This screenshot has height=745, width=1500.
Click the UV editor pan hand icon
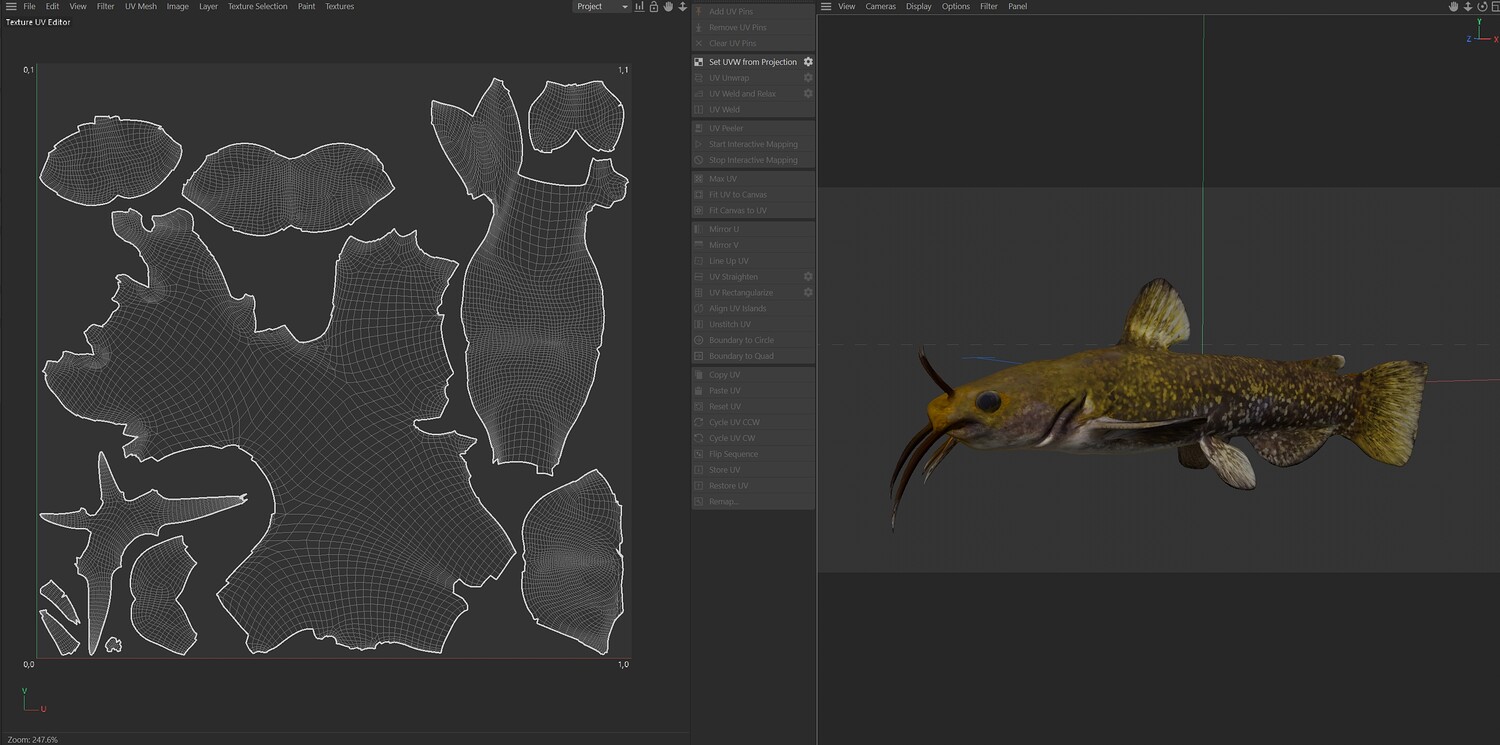pyautogui.click(x=668, y=7)
